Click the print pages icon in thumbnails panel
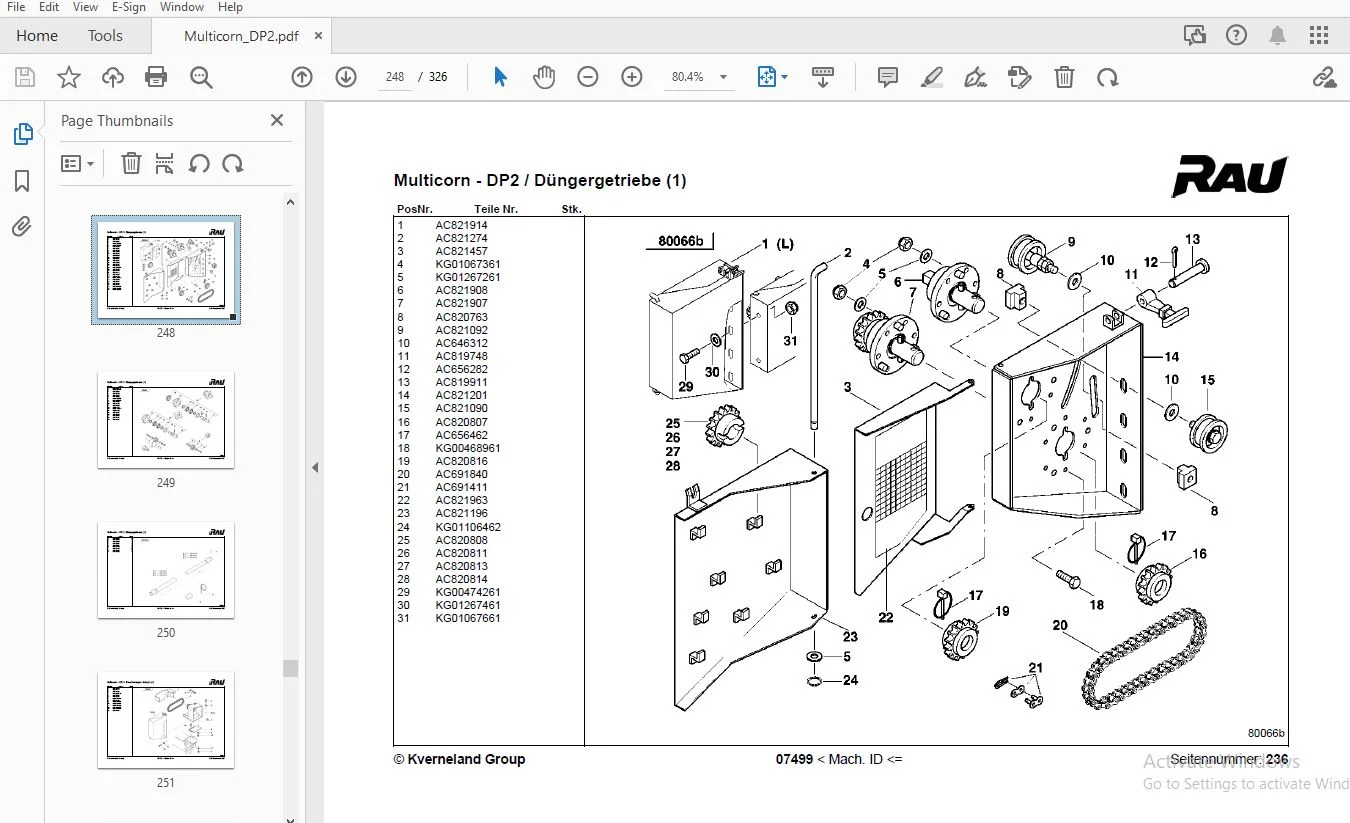Image resolution: width=1350 pixels, height=823 pixels. pos(165,163)
